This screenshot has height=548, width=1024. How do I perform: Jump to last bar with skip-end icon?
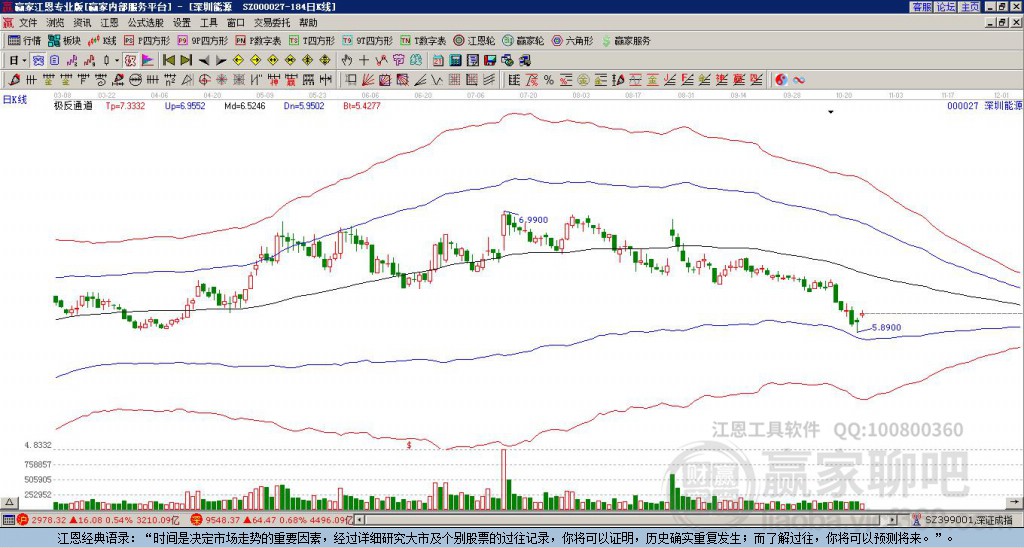(186, 60)
